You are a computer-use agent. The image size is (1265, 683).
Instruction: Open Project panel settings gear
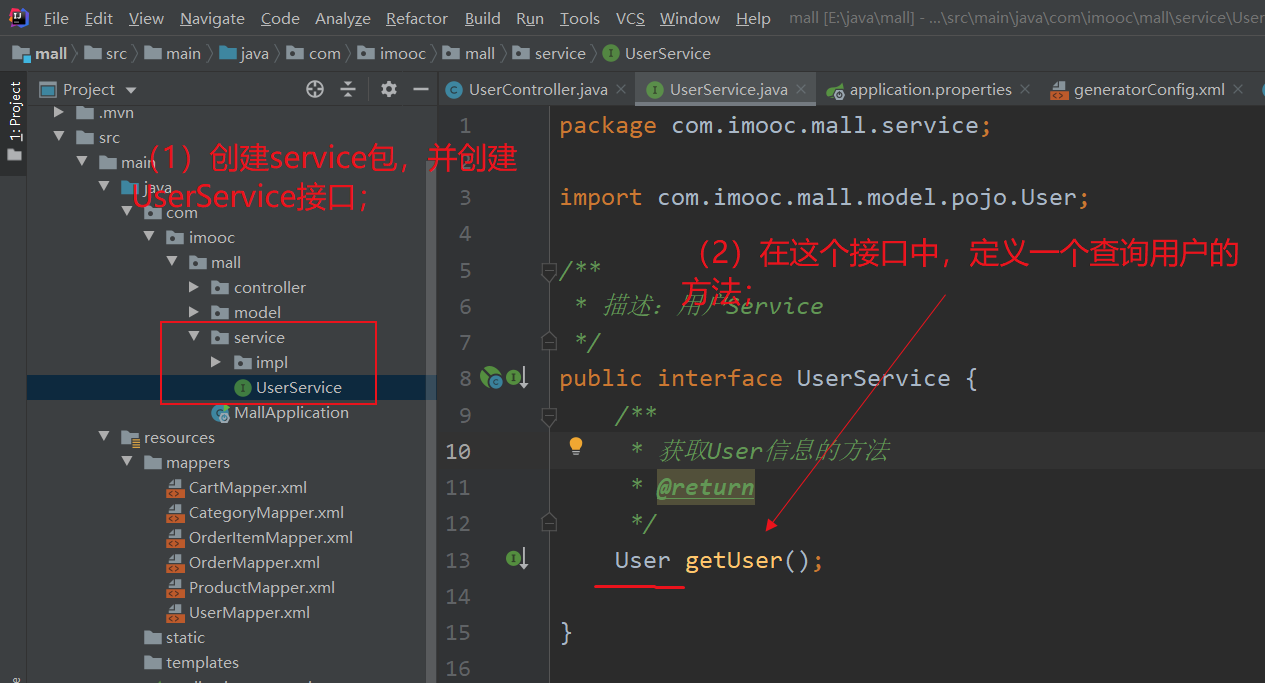[x=389, y=89]
